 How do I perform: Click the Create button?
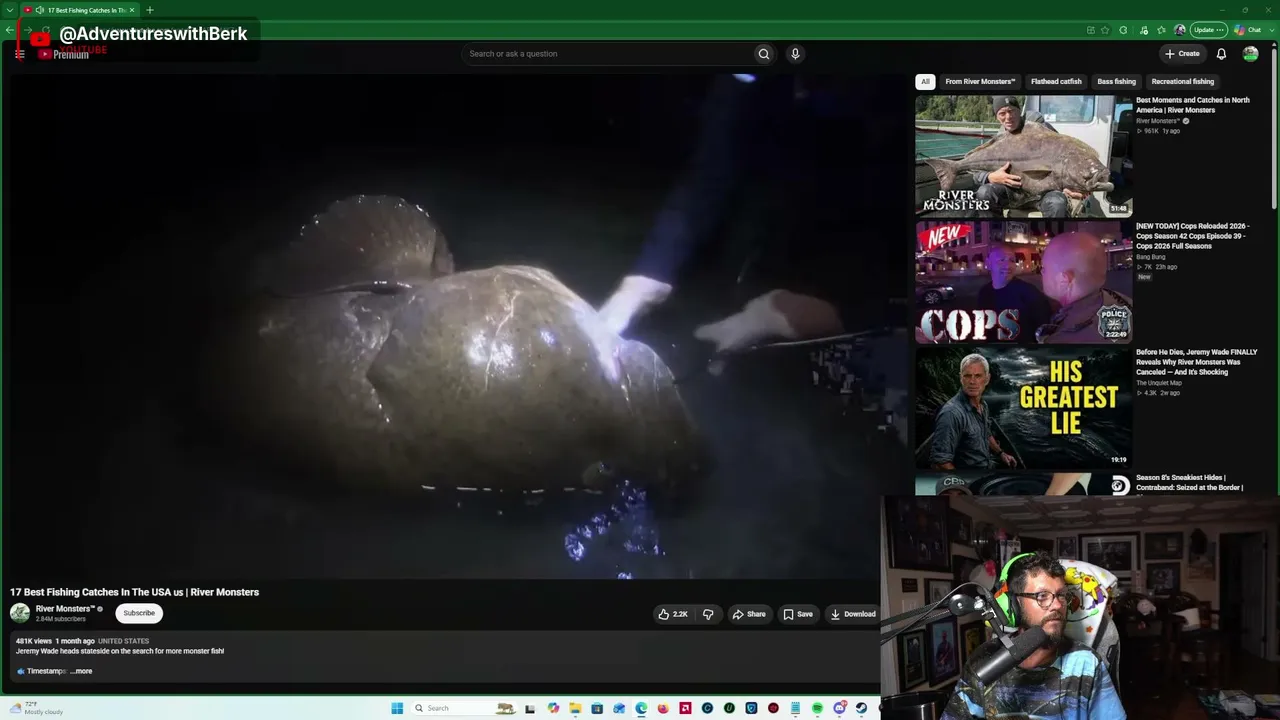(1182, 54)
